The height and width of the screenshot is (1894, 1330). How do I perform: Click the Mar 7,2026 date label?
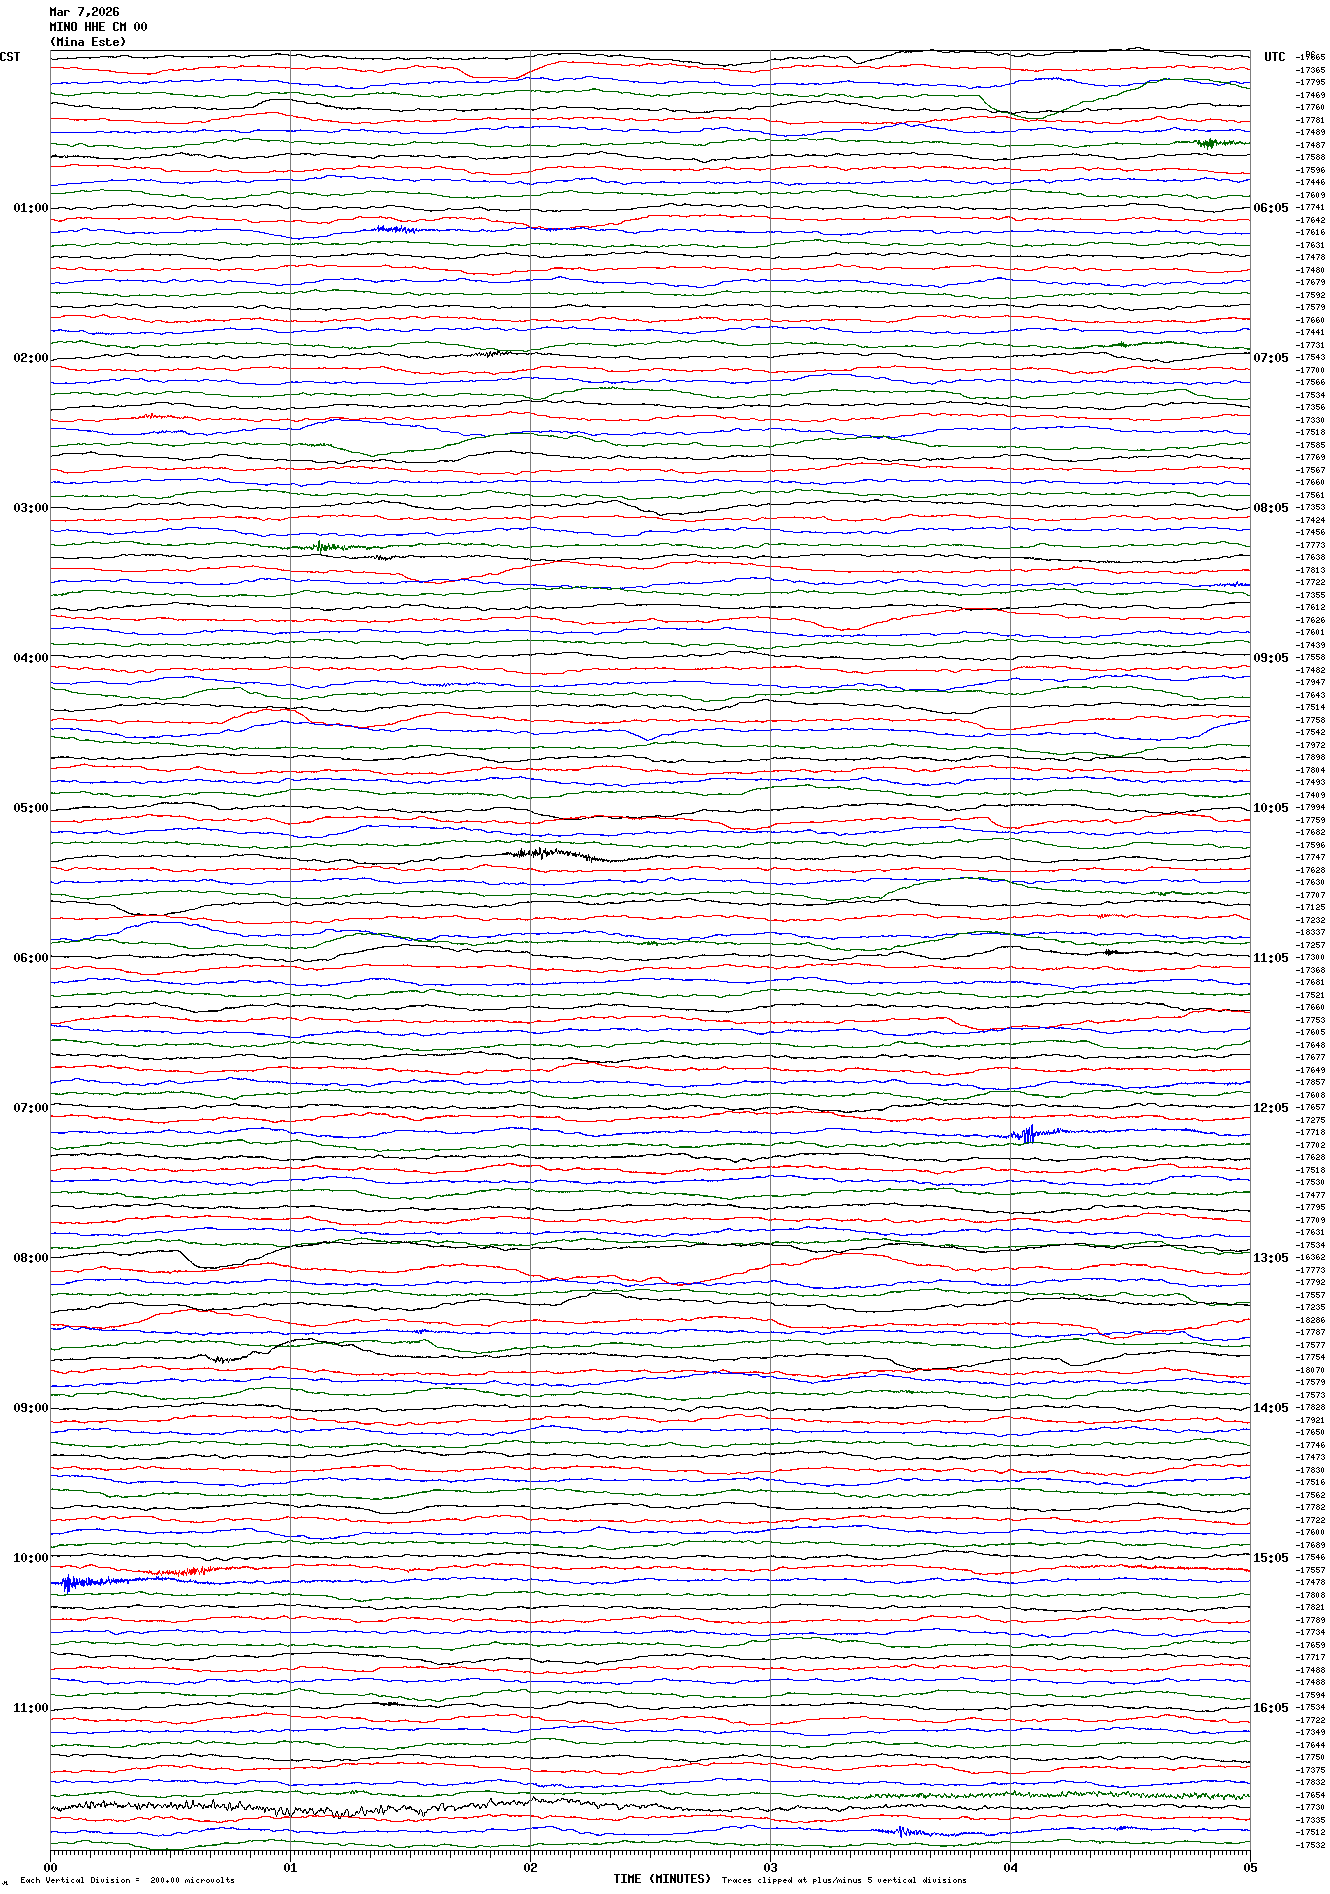pos(84,12)
